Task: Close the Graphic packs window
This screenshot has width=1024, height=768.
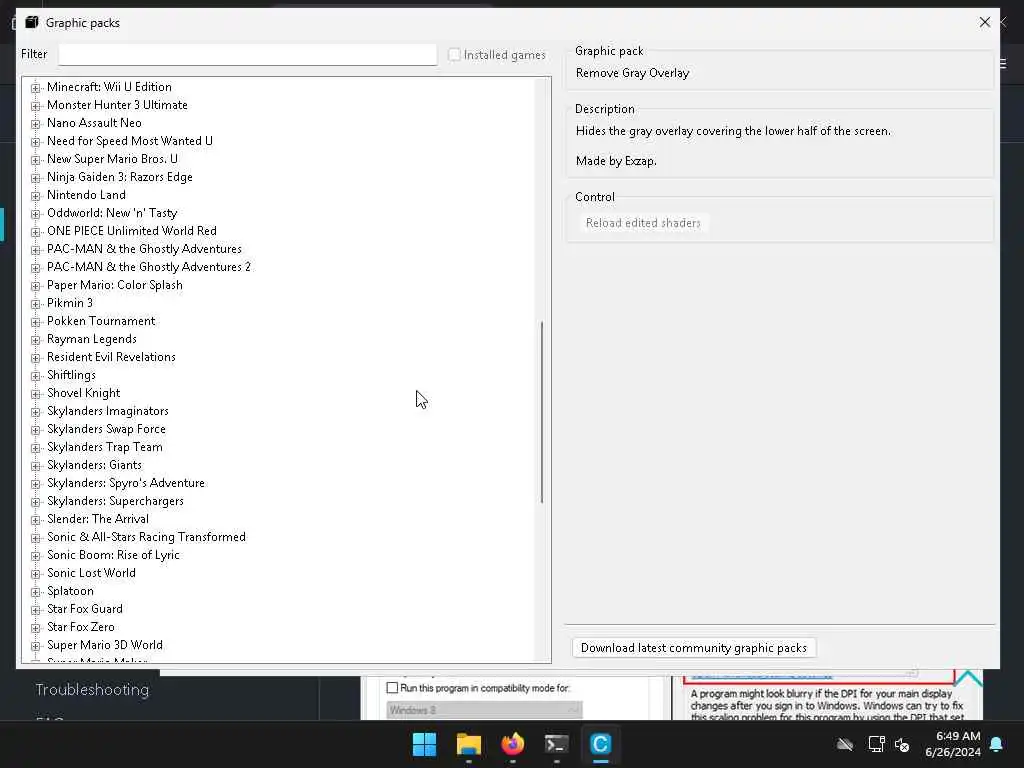Action: pyautogui.click(x=985, y=22)
